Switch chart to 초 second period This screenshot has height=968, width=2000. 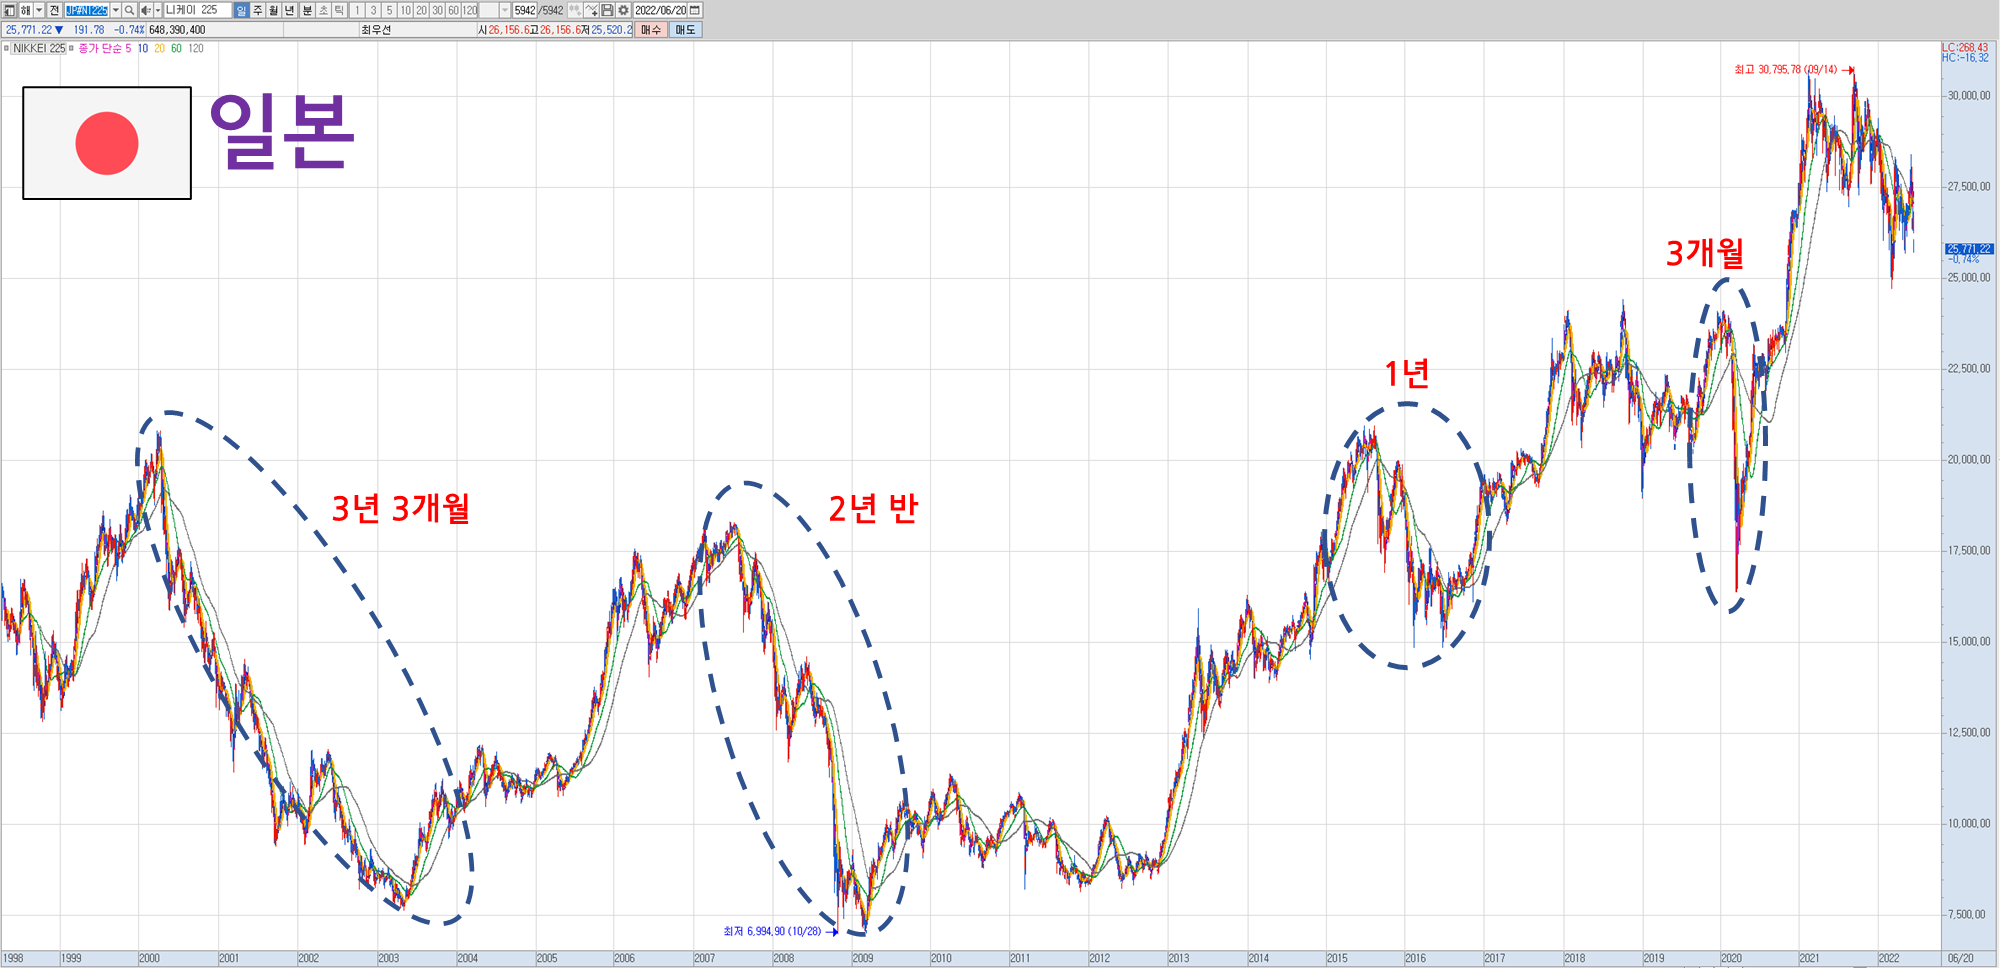pos(323,10)
